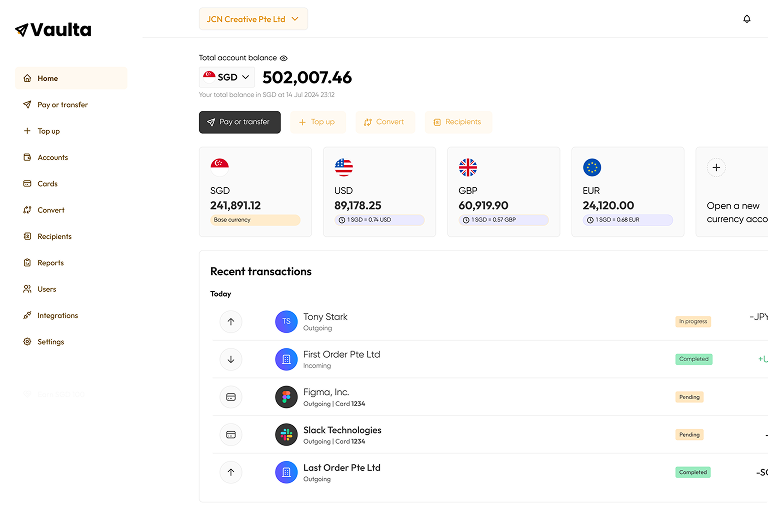Select the EUR balance 24,120.00

point(608,206)
